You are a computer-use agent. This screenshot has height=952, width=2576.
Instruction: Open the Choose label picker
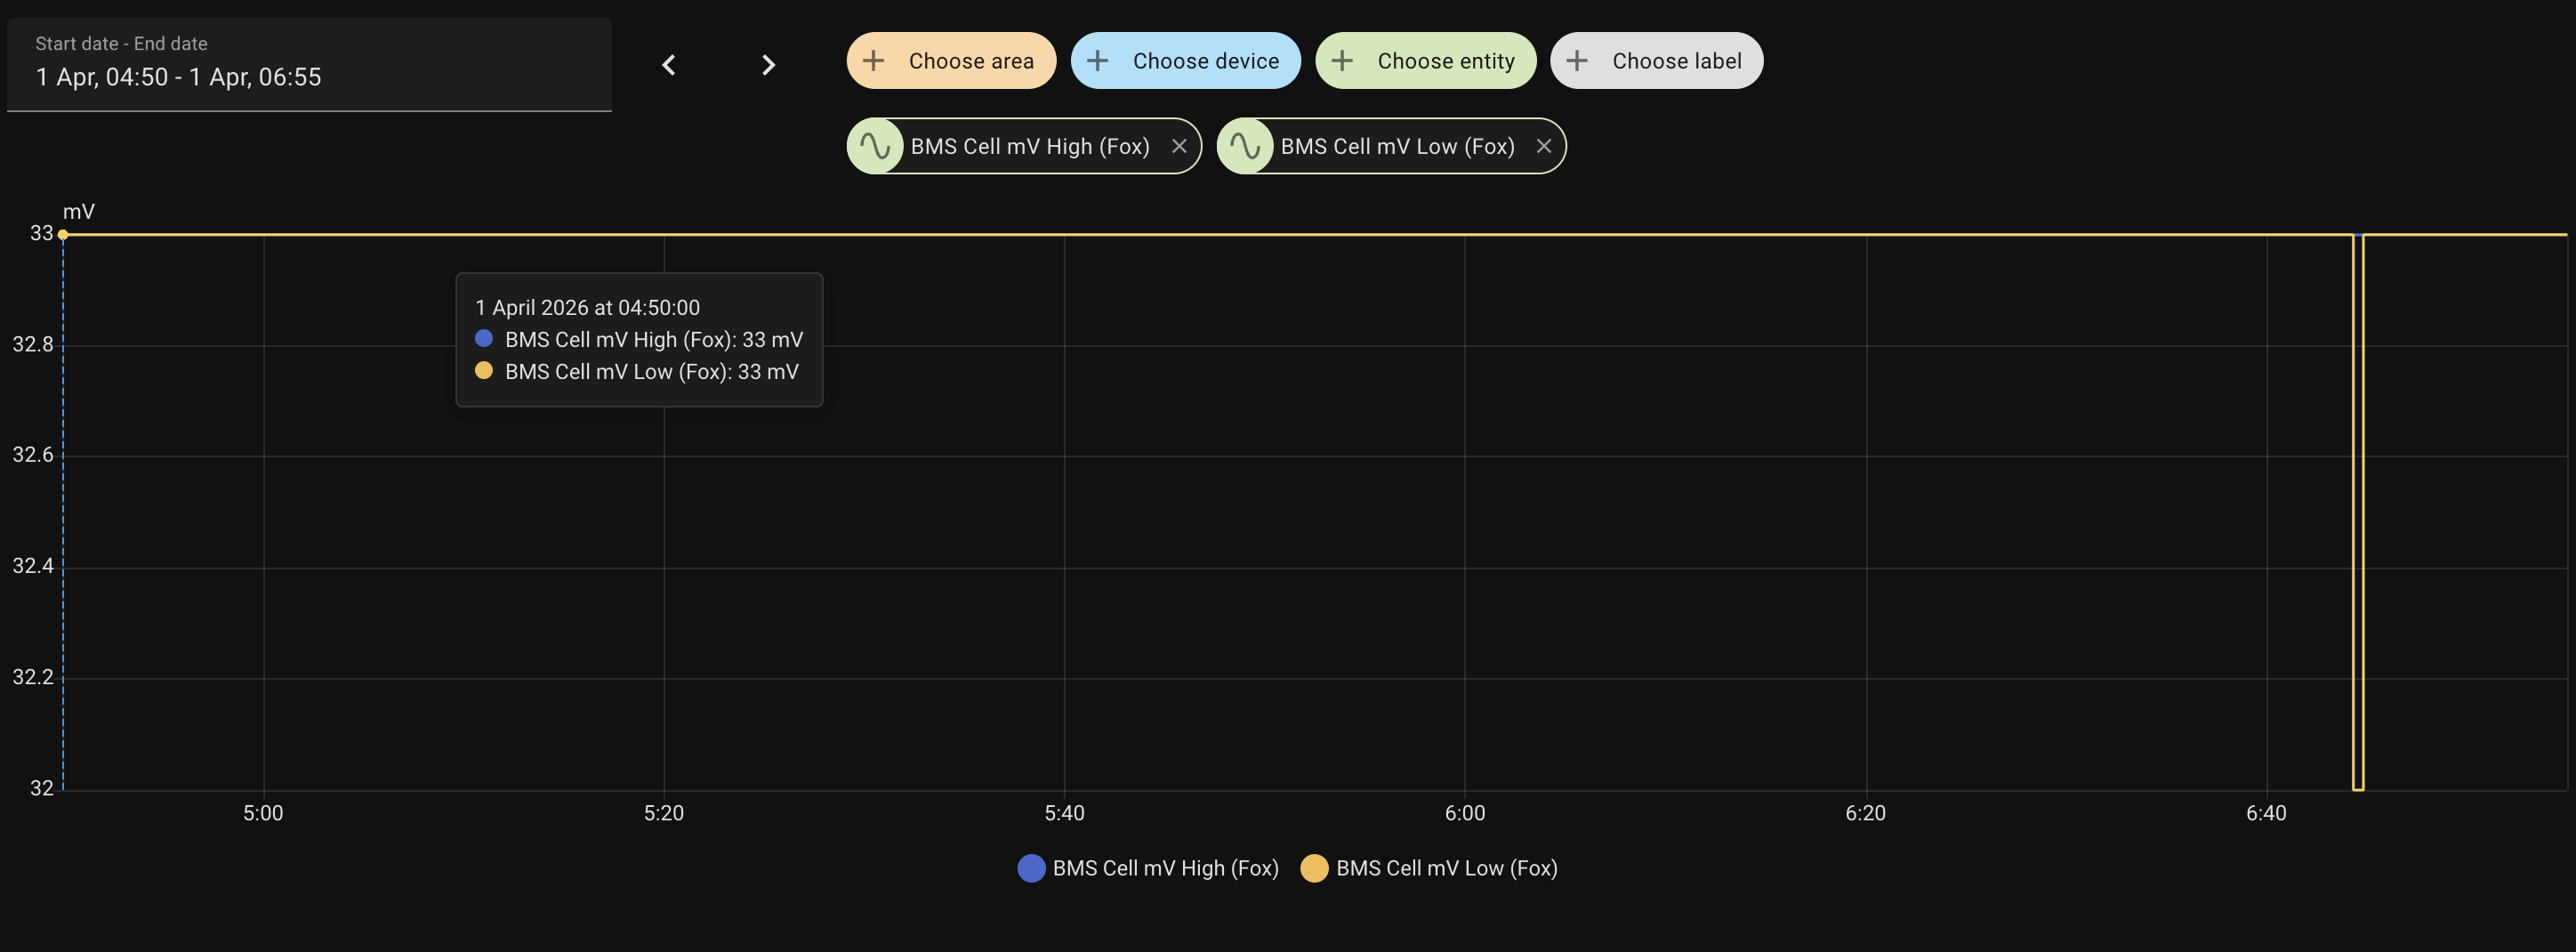click(x=1676, y=61)
